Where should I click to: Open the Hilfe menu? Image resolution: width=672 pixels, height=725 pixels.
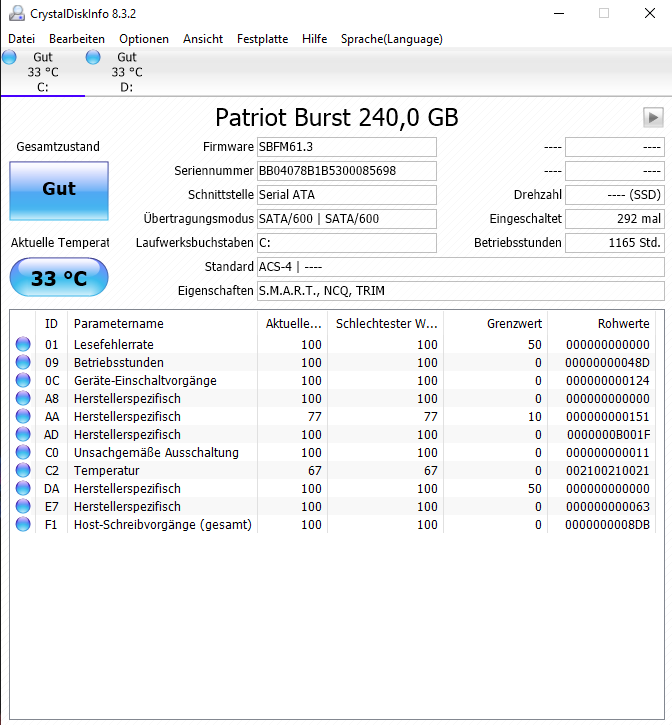[314, 39]
